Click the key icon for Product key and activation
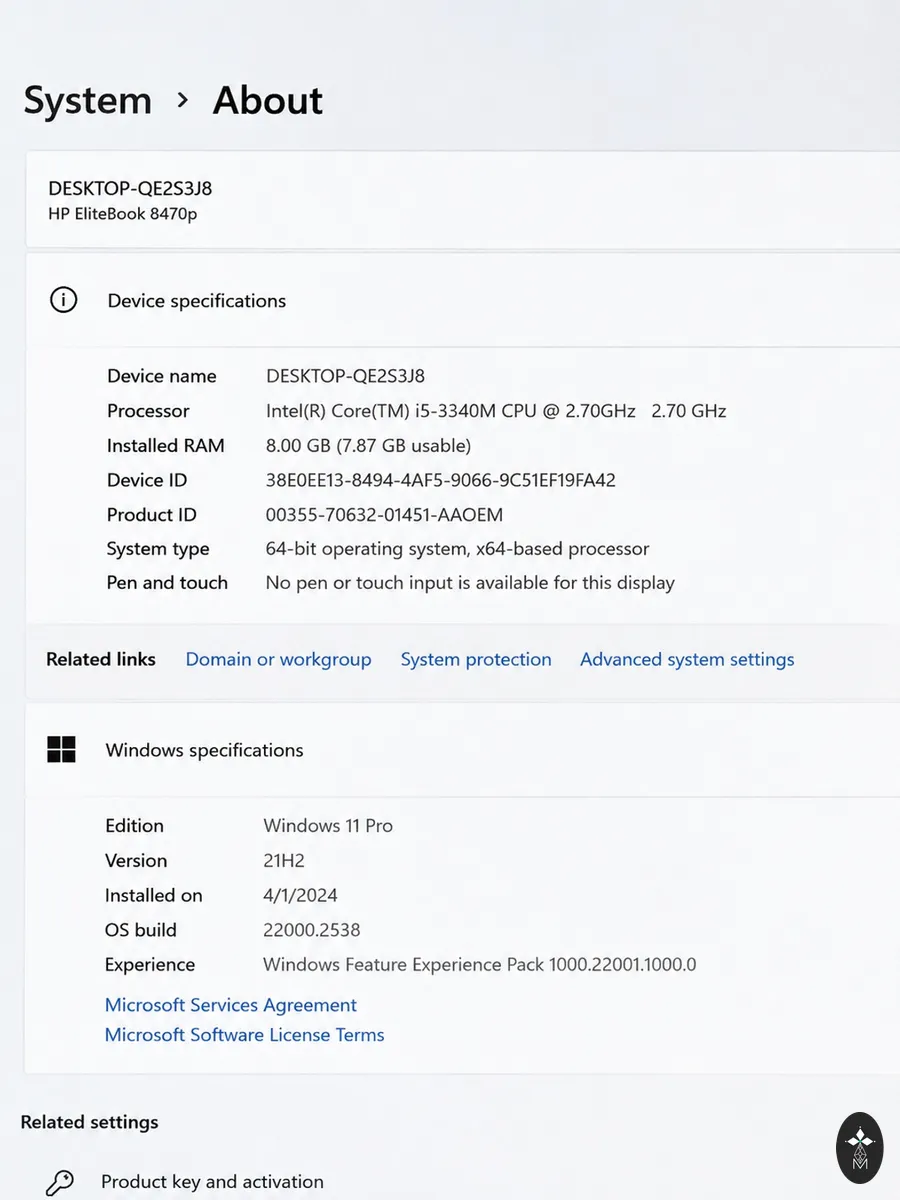This screenshot has height=1200, width=900. (60, 1183)
